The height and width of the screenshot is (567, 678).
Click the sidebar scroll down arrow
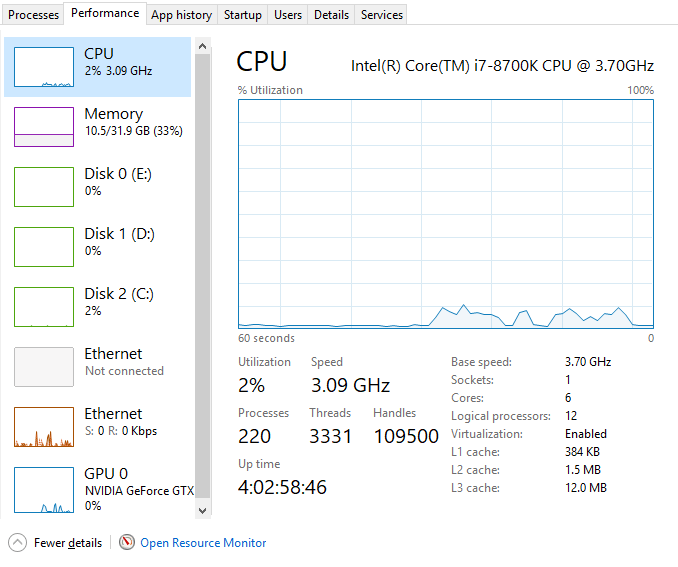(x=202, y=510)
